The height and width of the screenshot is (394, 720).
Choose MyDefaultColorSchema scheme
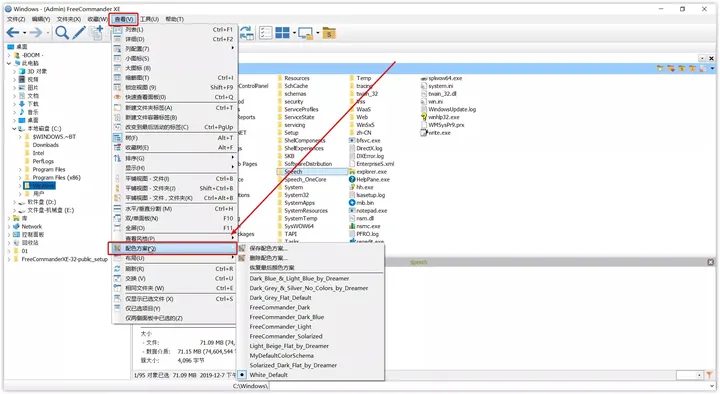(281, 355)
